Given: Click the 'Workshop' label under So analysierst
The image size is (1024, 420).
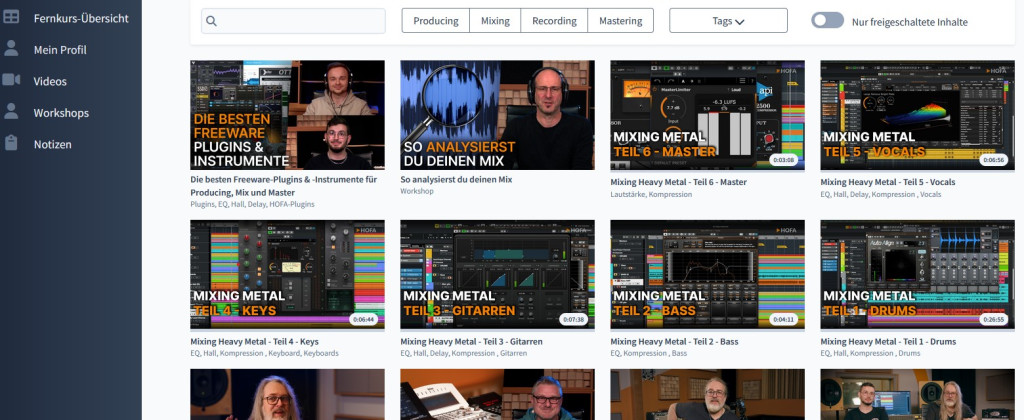Looking at the screenshot, I should click(417, 191).
